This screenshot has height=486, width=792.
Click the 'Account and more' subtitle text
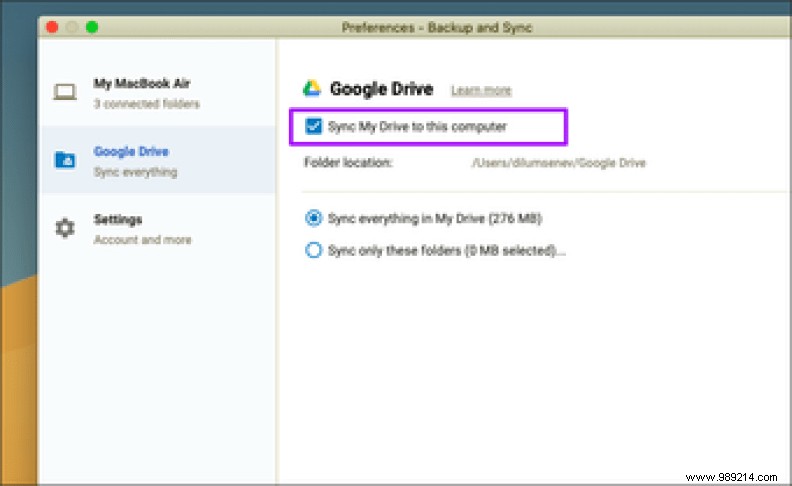[142, 240]
